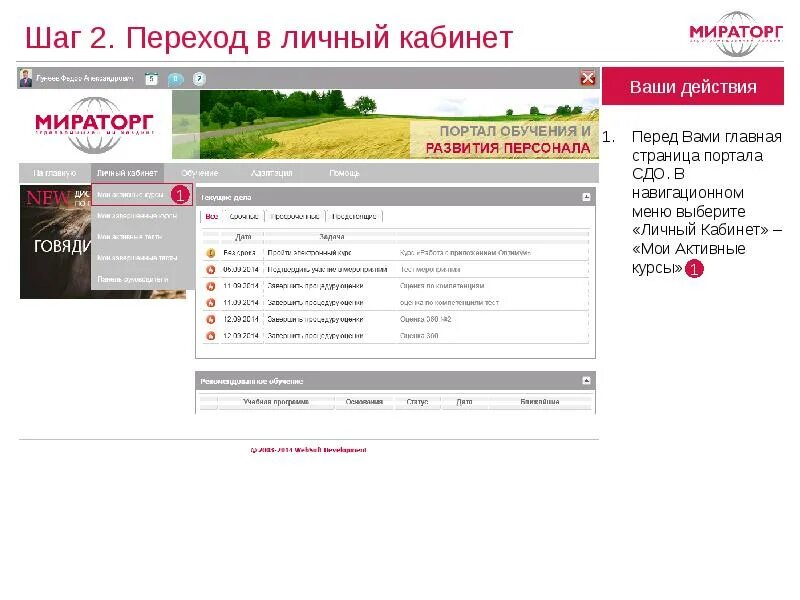Viewport: 800px width, 600px height.
Task: Click the 05.09.2014 date cell
Action: coord(241,269)
